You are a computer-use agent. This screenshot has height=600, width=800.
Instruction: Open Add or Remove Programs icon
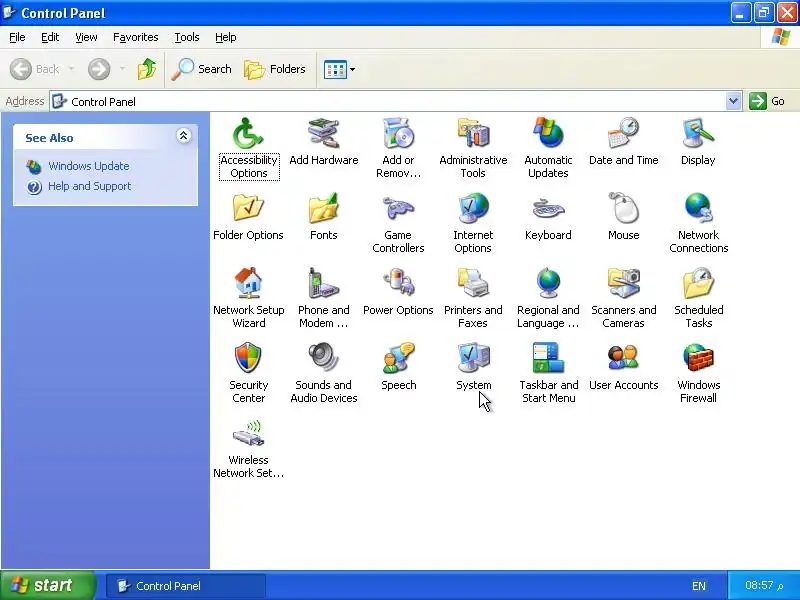[398, 133]
